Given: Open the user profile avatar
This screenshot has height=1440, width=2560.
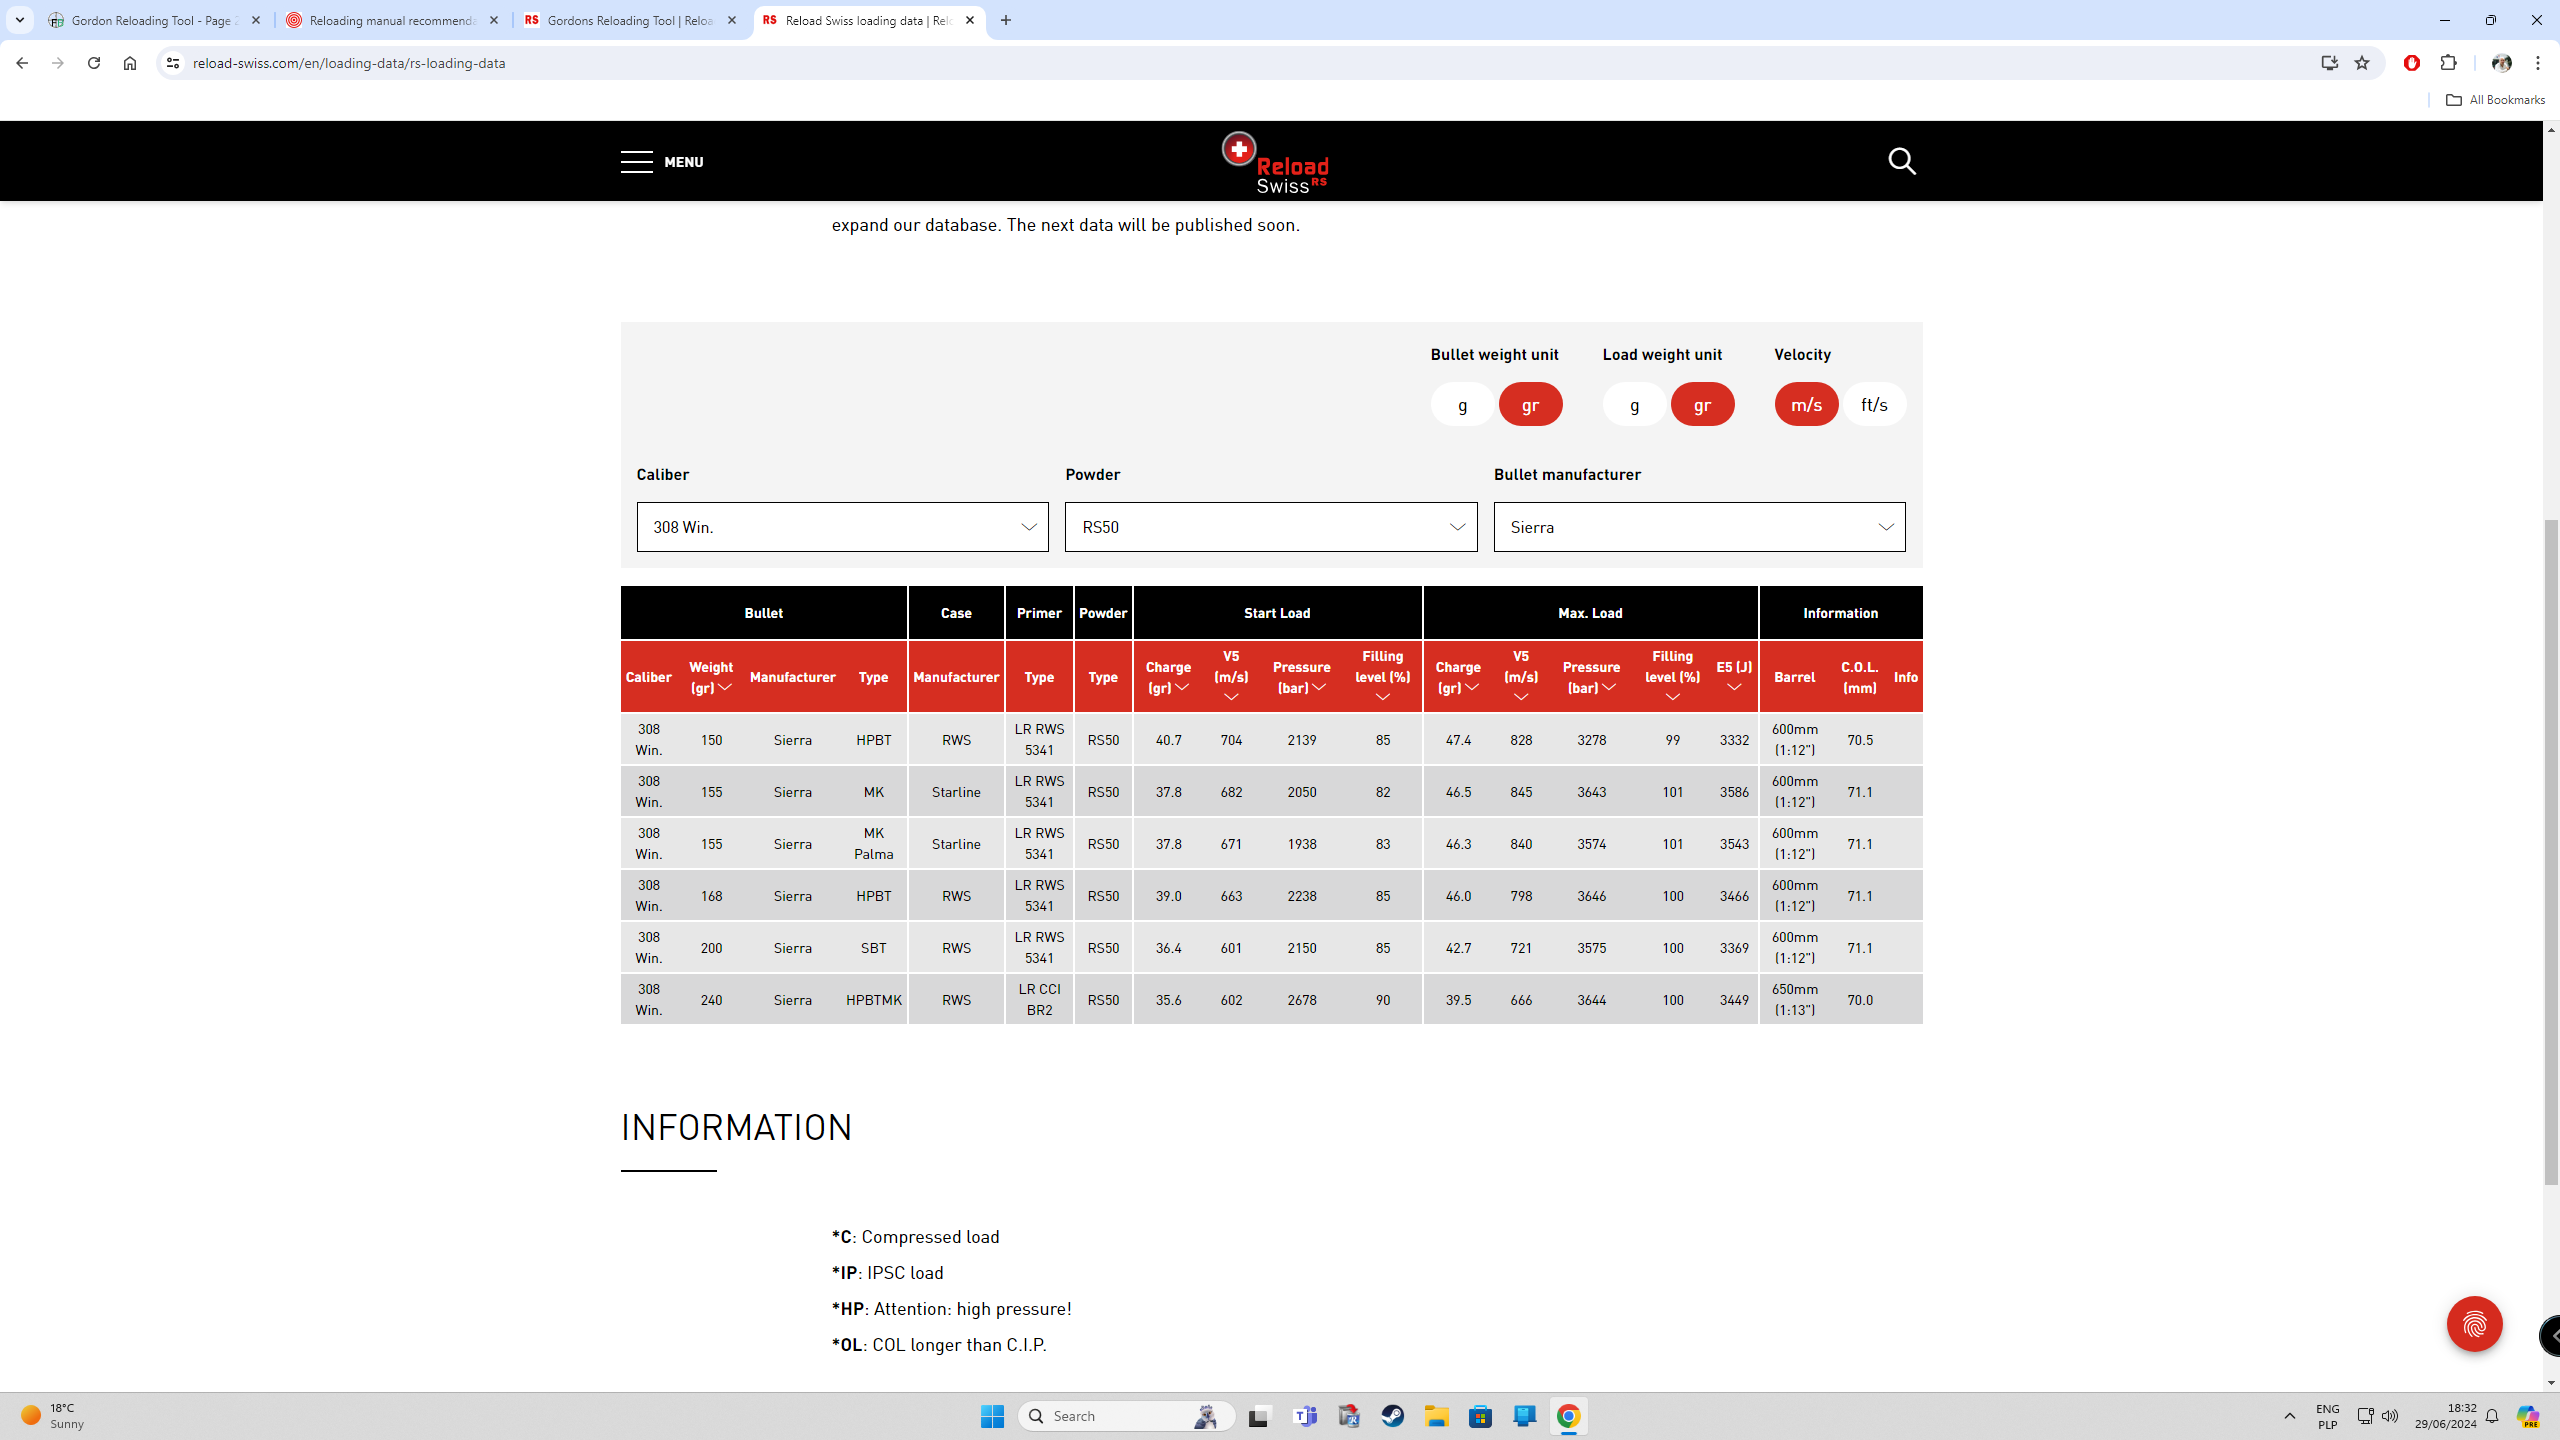Looking at the screenshot, I should [x=2502, y=63].
